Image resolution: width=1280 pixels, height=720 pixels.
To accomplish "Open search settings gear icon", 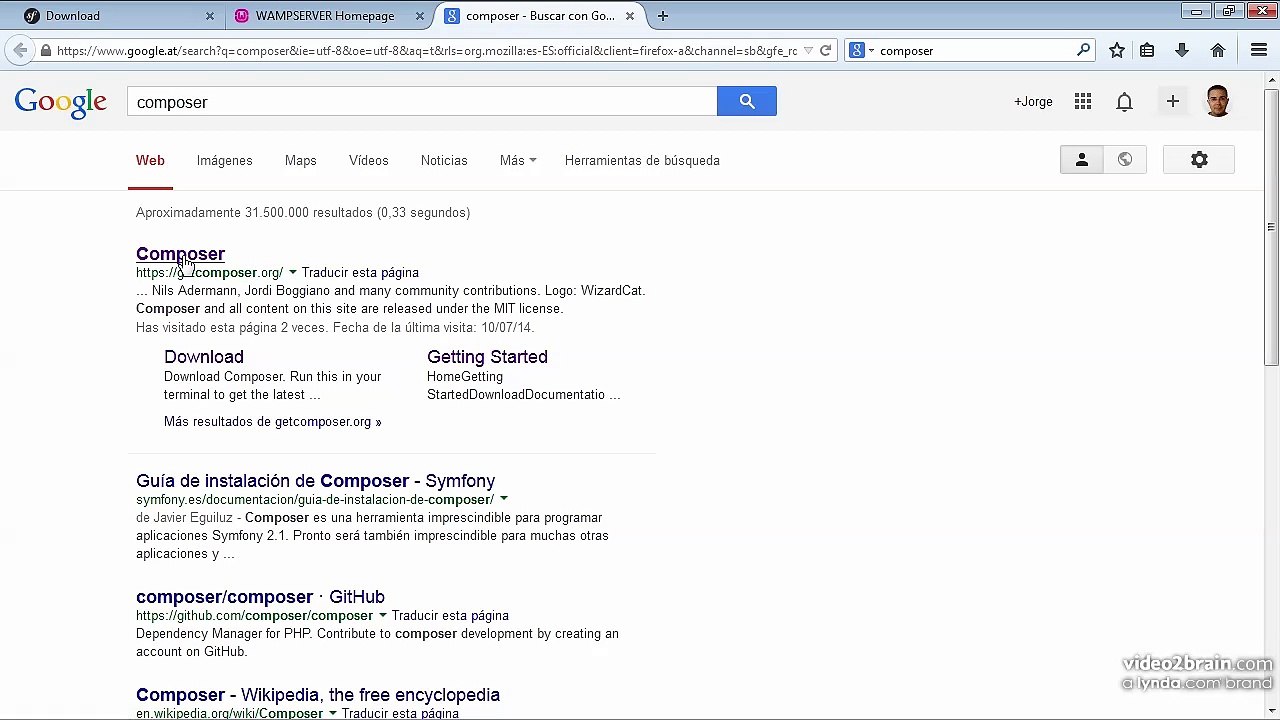I will (1199, 160).
